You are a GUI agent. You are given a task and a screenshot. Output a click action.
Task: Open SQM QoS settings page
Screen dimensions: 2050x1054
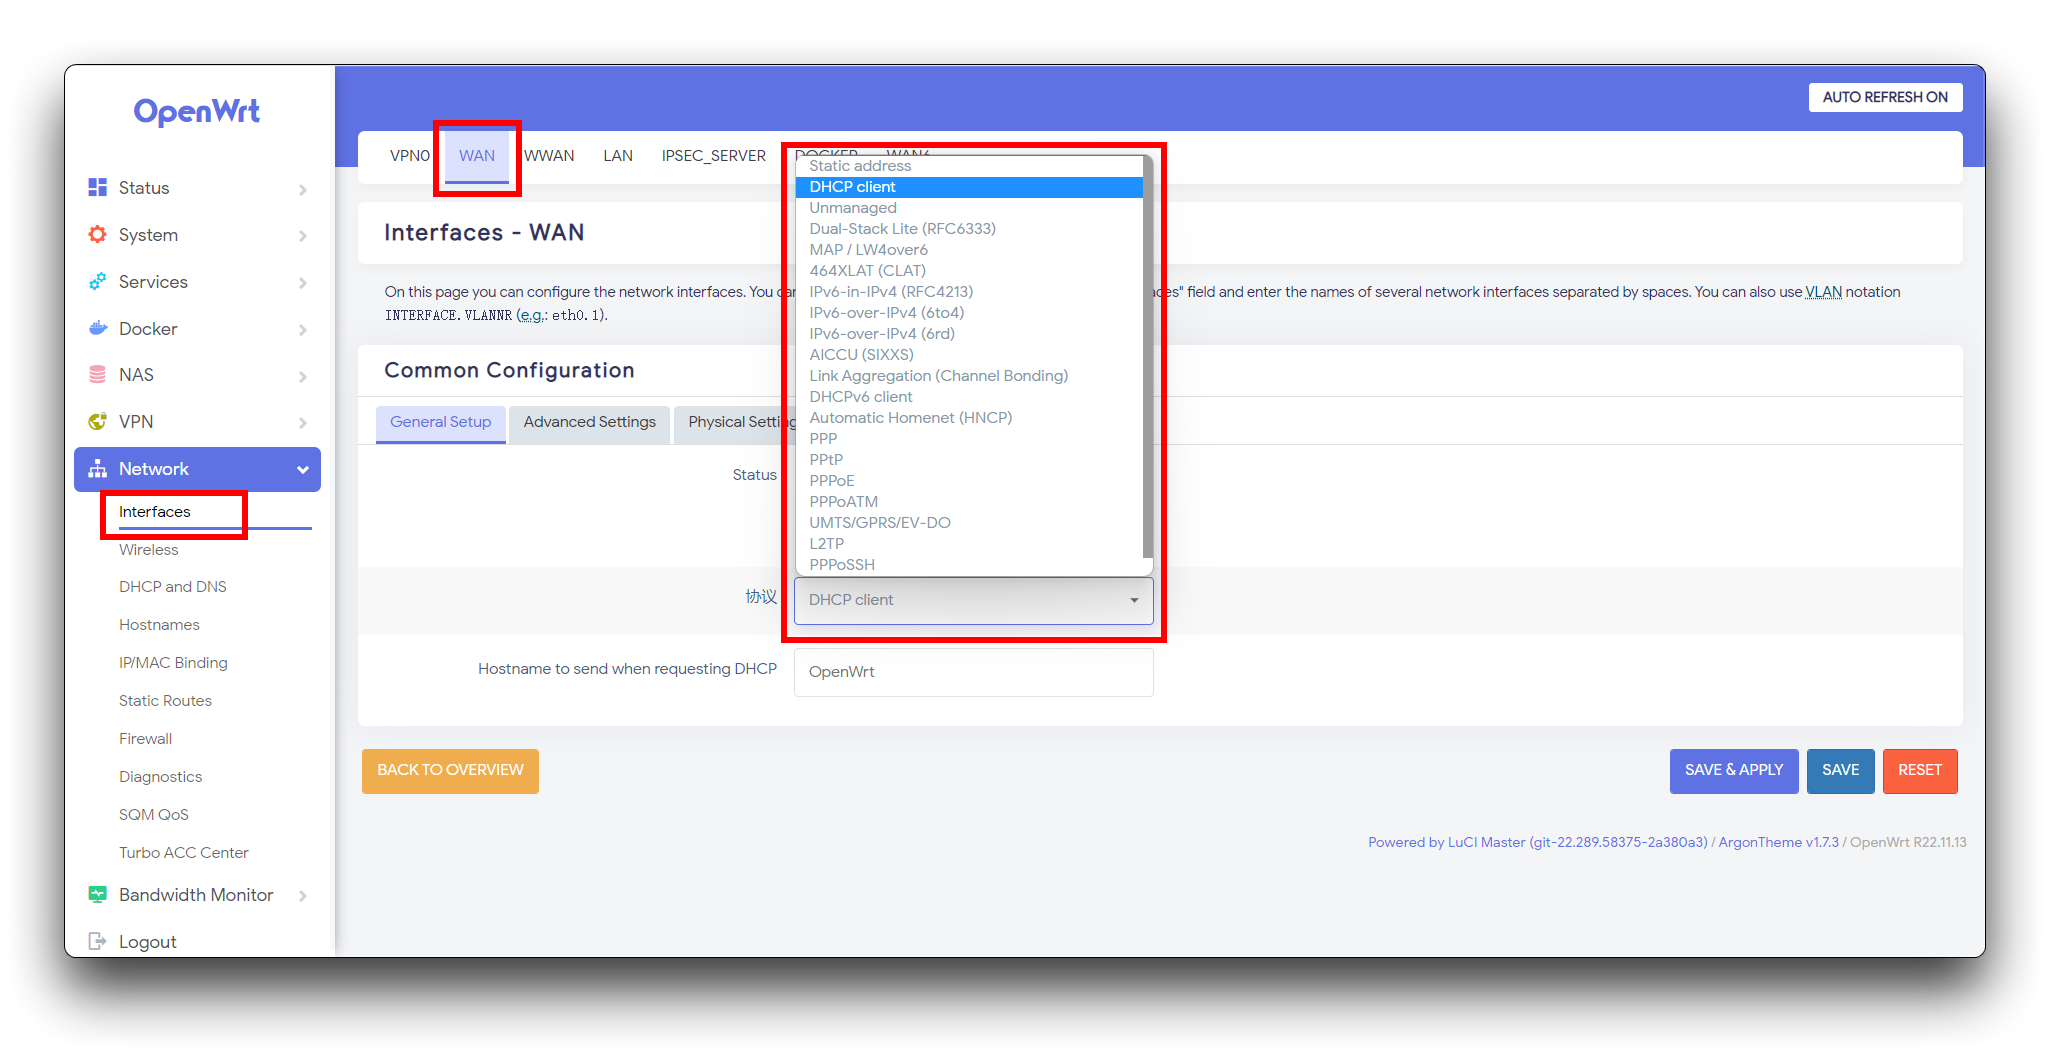154,815
